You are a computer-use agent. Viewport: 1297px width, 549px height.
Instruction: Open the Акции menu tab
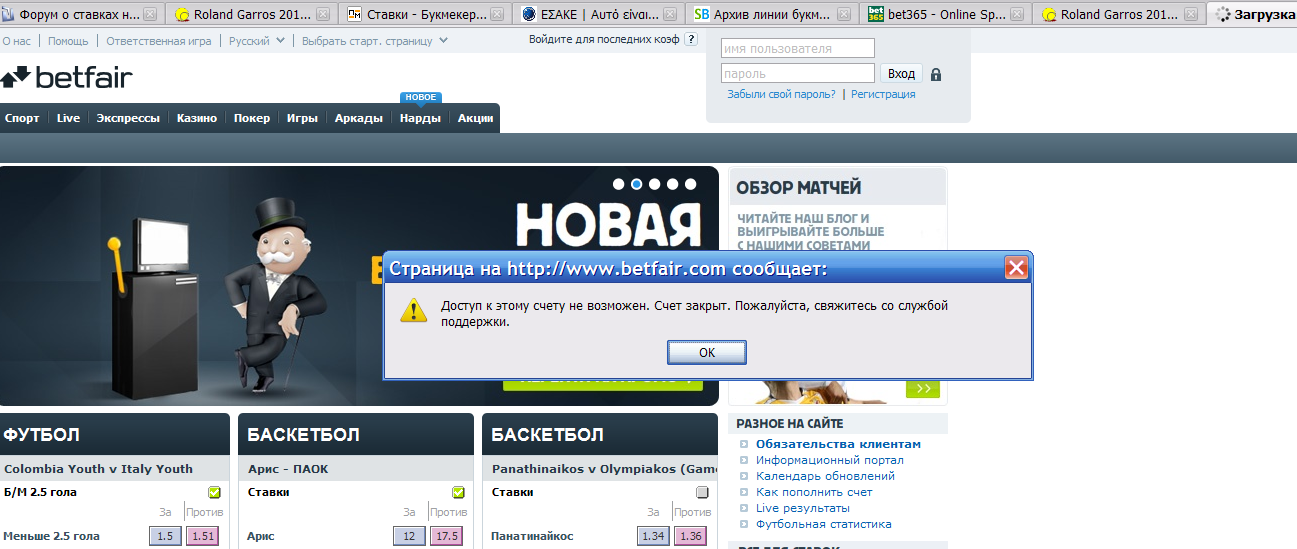(475, 118)
